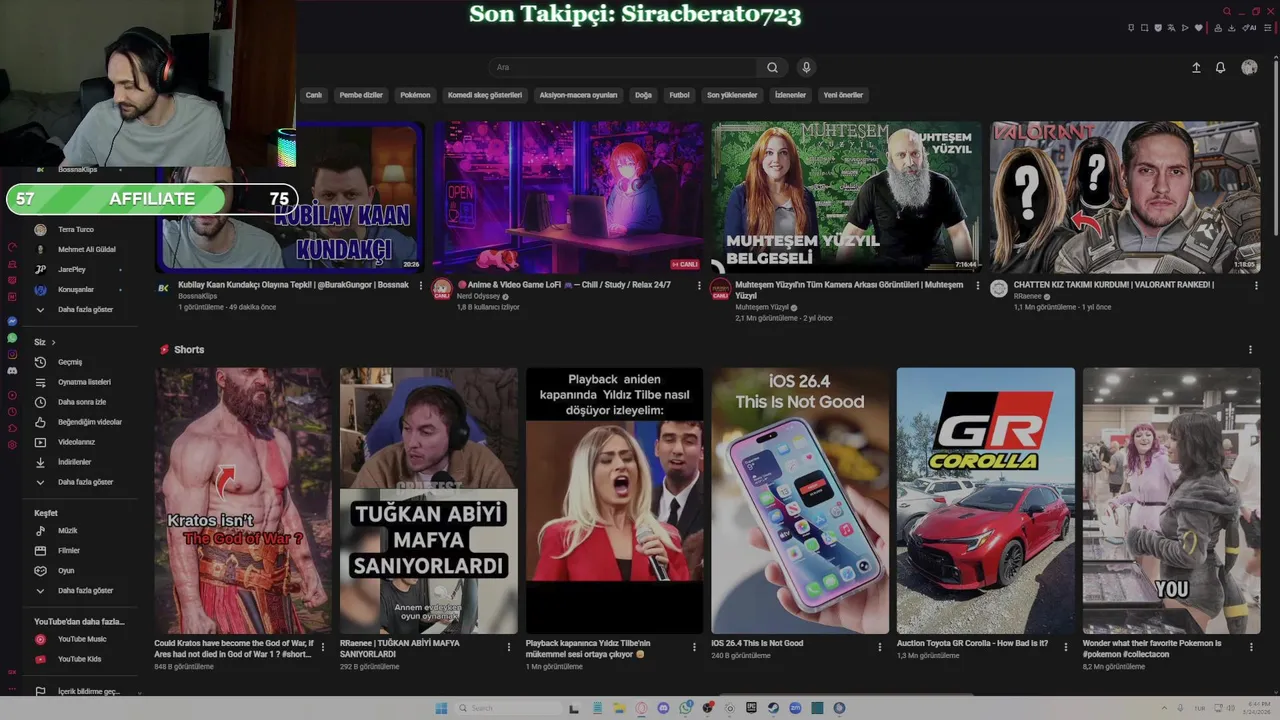Click the YouTube Ara search field
This screenshot has width=1280, height=720.
coord(622,67)
